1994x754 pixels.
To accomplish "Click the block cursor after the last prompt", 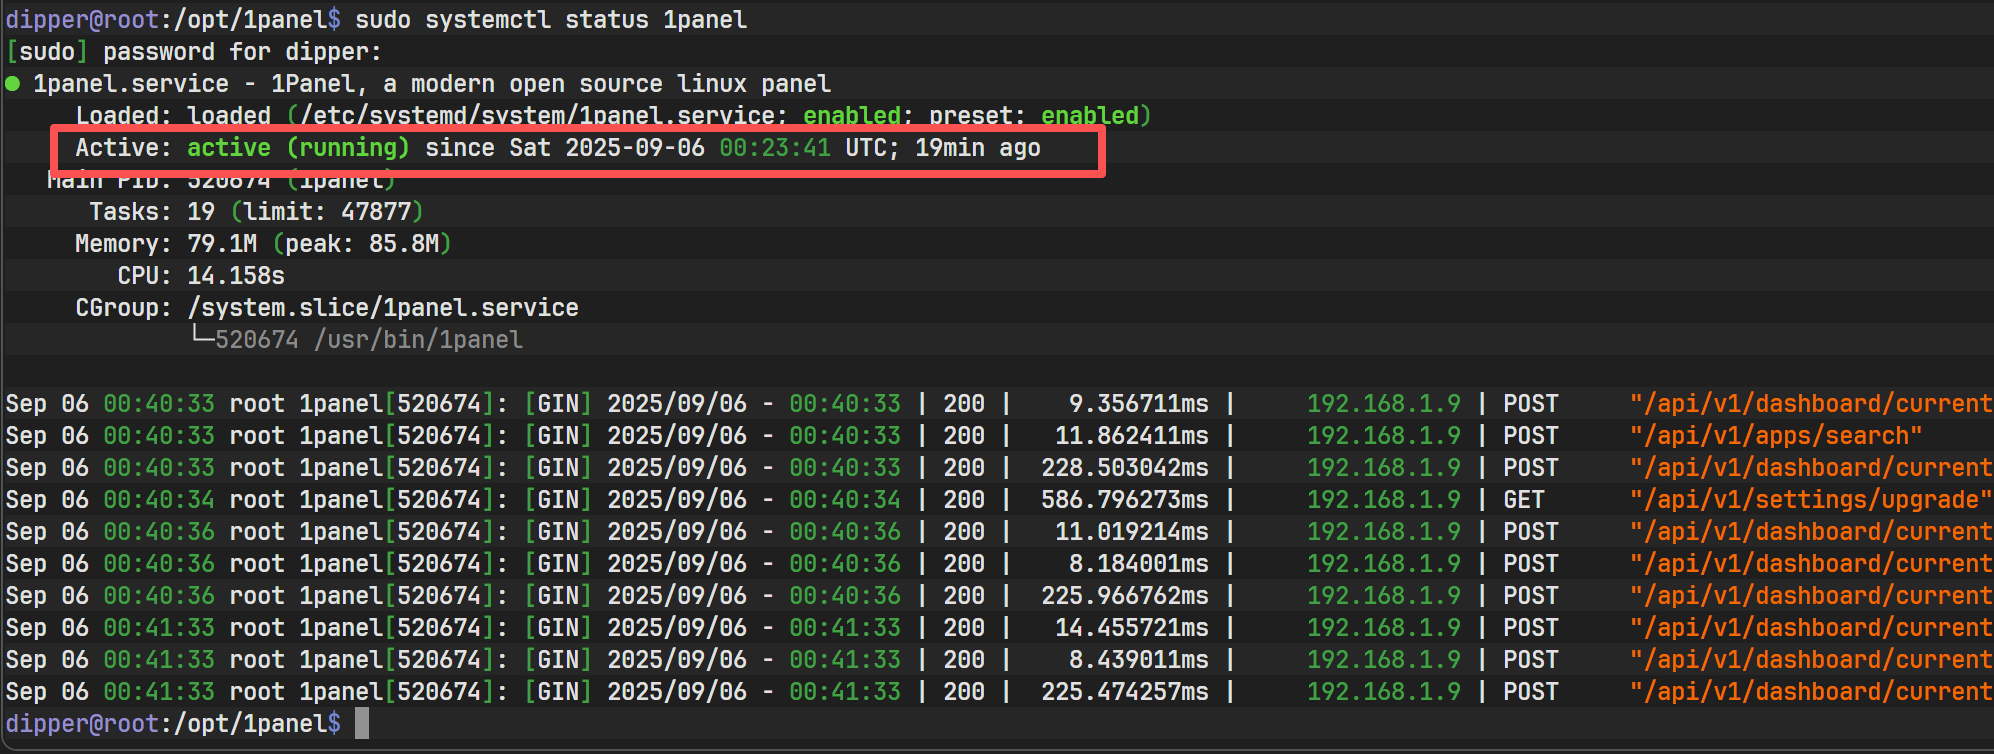I will click(x=362, y=724).
